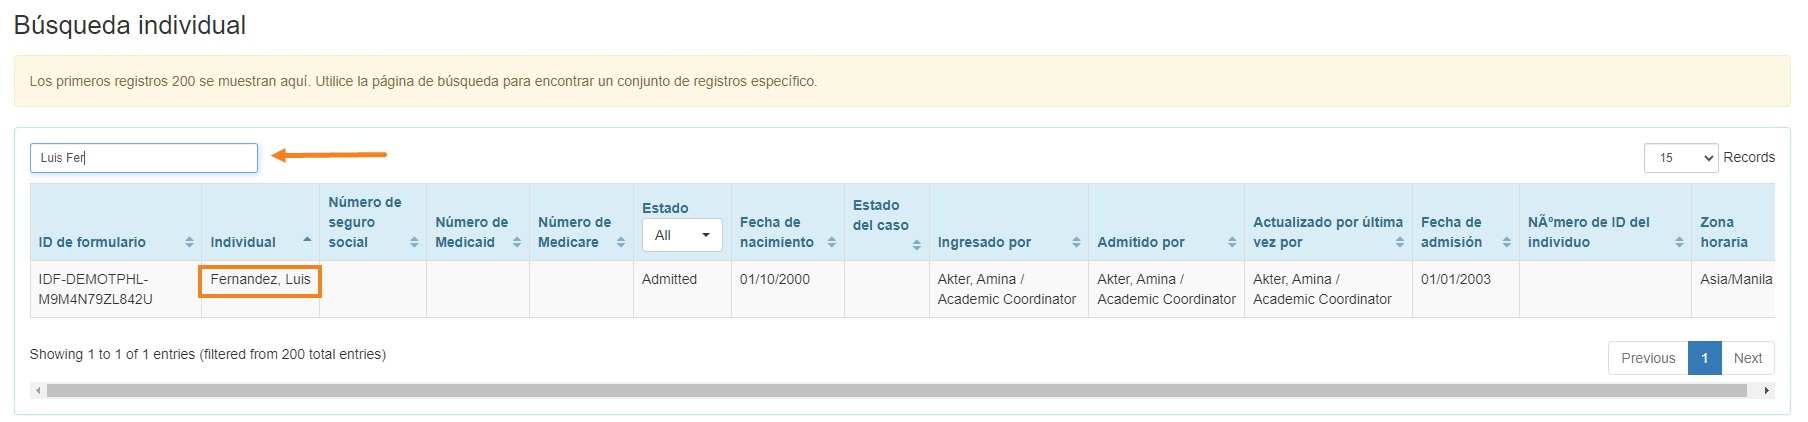Click the Previous pagination button
Screen dimensions: 1808x422
point(1648,358)
